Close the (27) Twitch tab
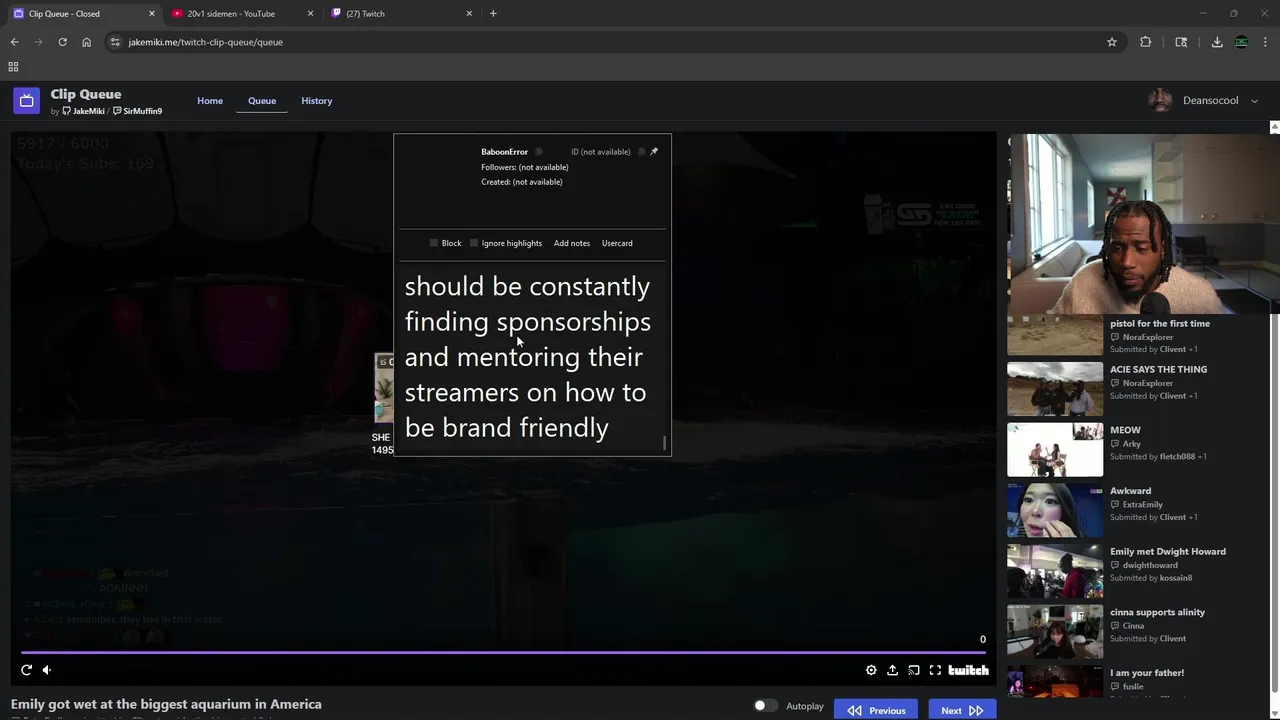 469,13
